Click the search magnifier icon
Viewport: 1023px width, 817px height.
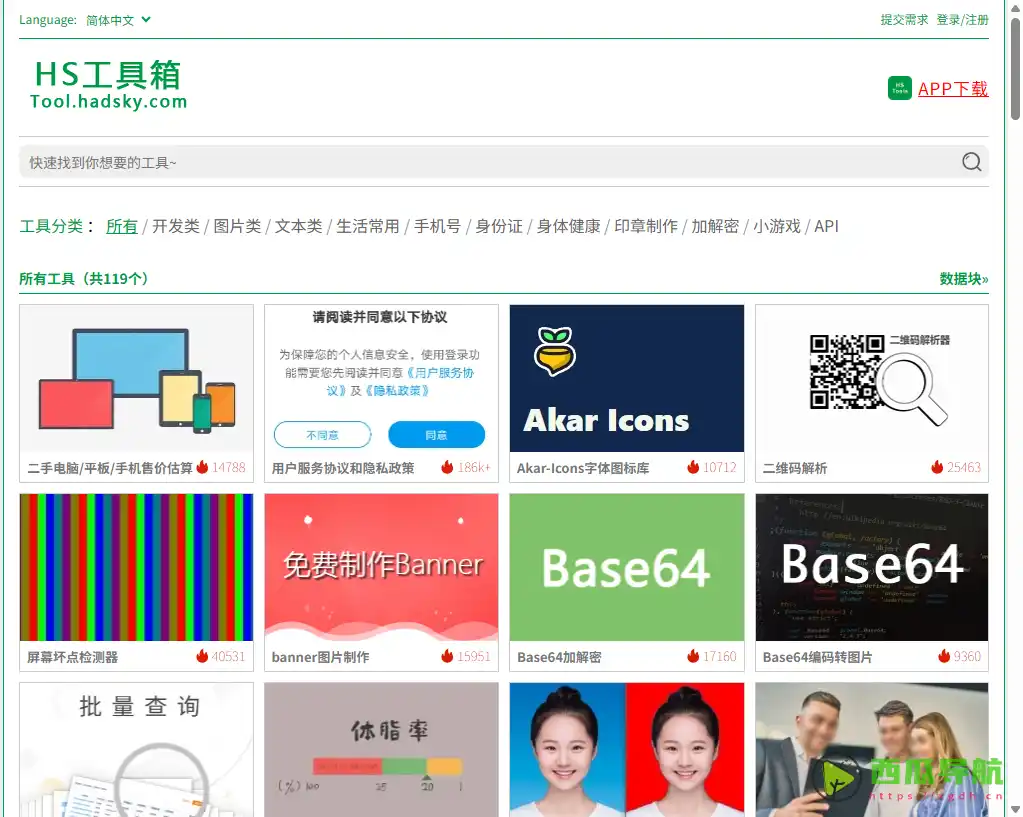pos(971,161)
